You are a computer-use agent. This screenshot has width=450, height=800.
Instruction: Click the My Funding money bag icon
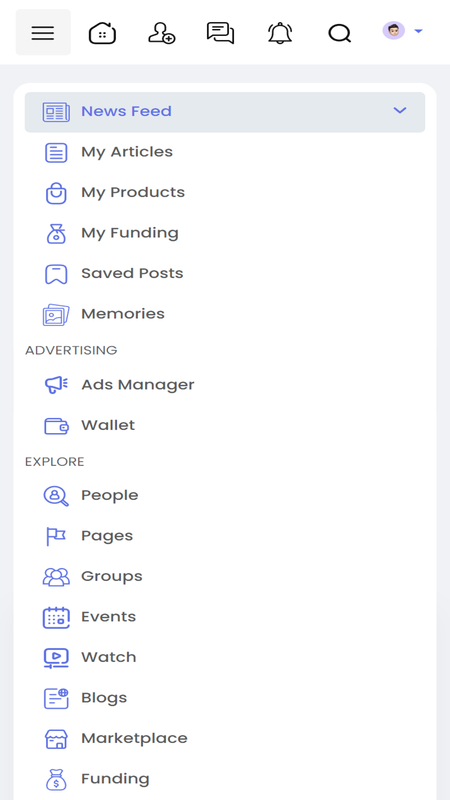coord(56,233)
